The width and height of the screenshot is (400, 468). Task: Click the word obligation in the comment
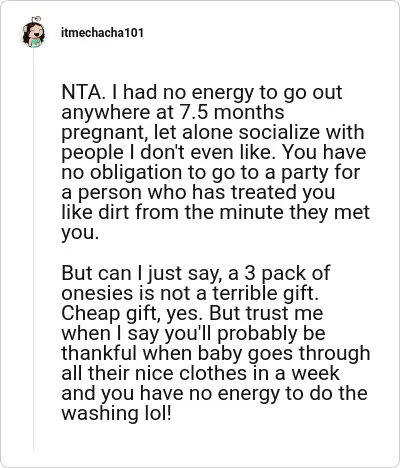(x=148, y=173)
